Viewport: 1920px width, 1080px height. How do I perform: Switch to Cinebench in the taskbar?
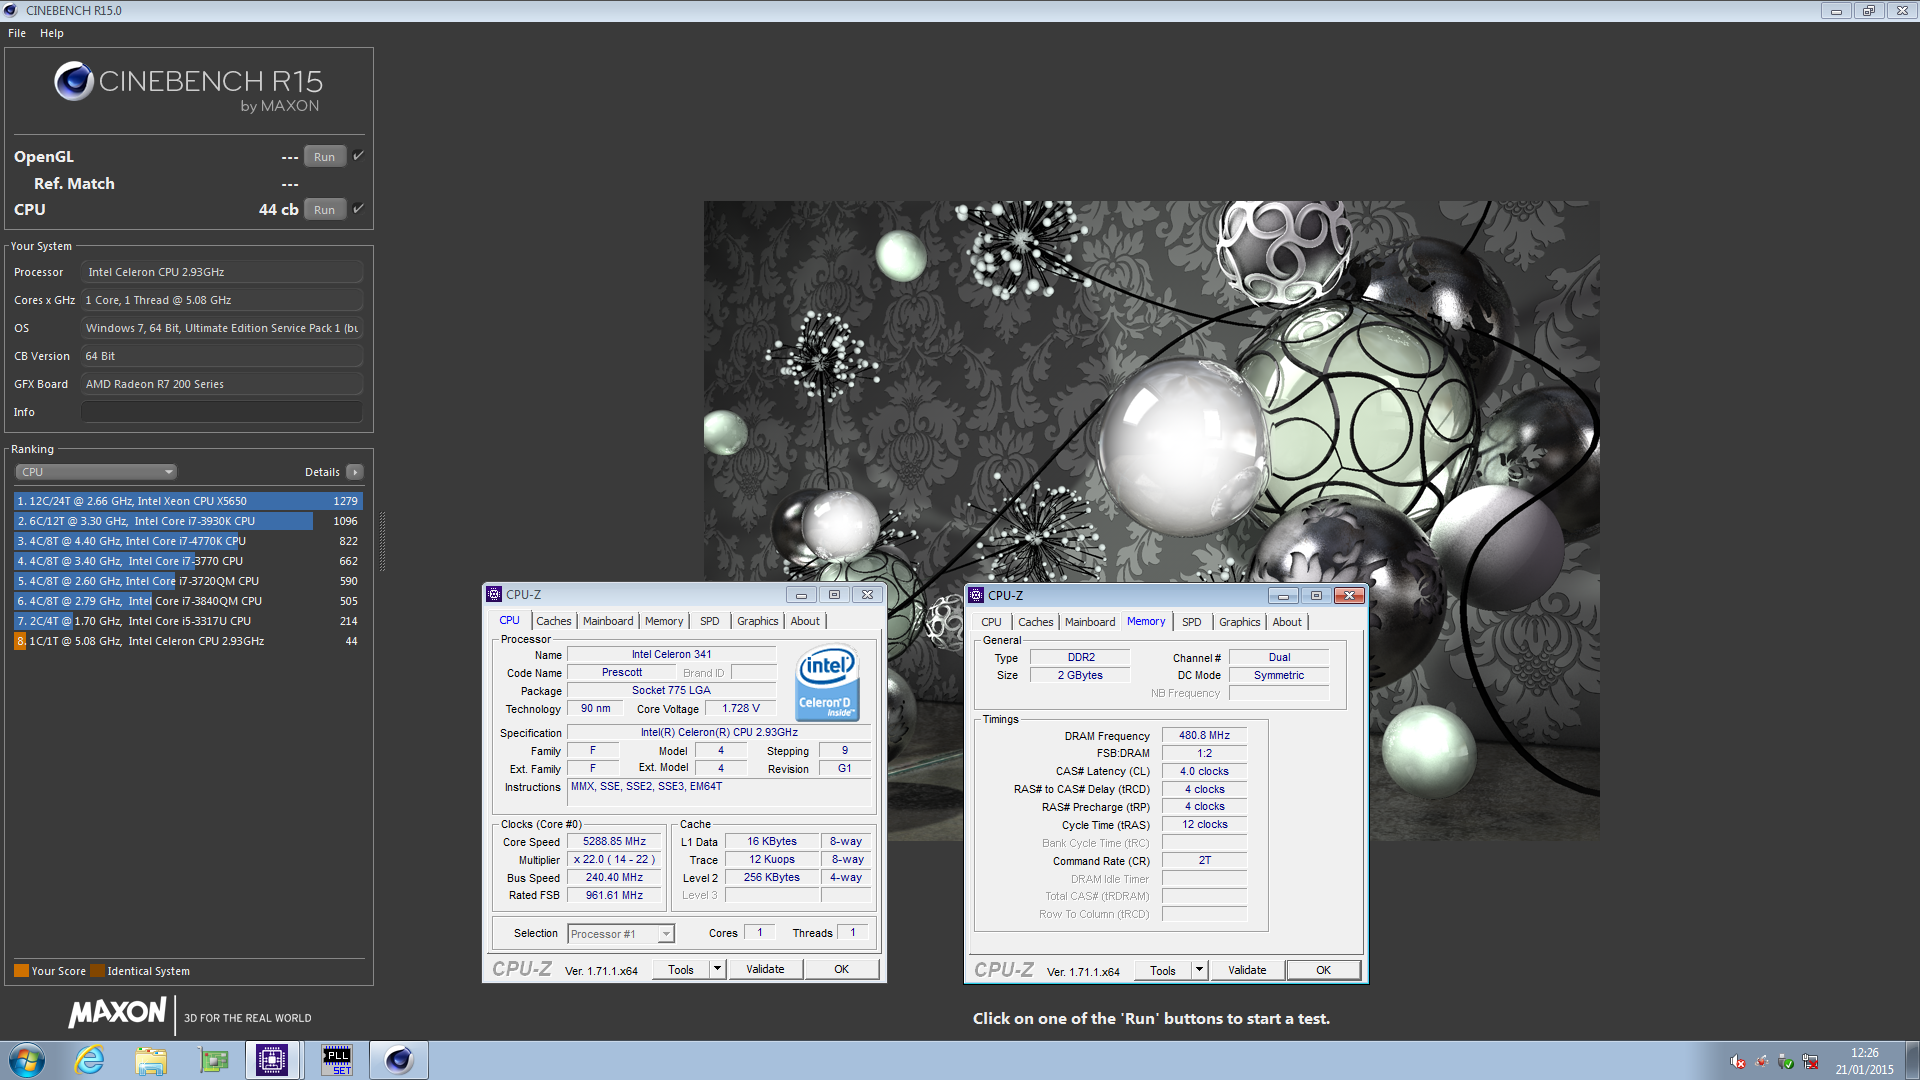tap(399, 1060)
